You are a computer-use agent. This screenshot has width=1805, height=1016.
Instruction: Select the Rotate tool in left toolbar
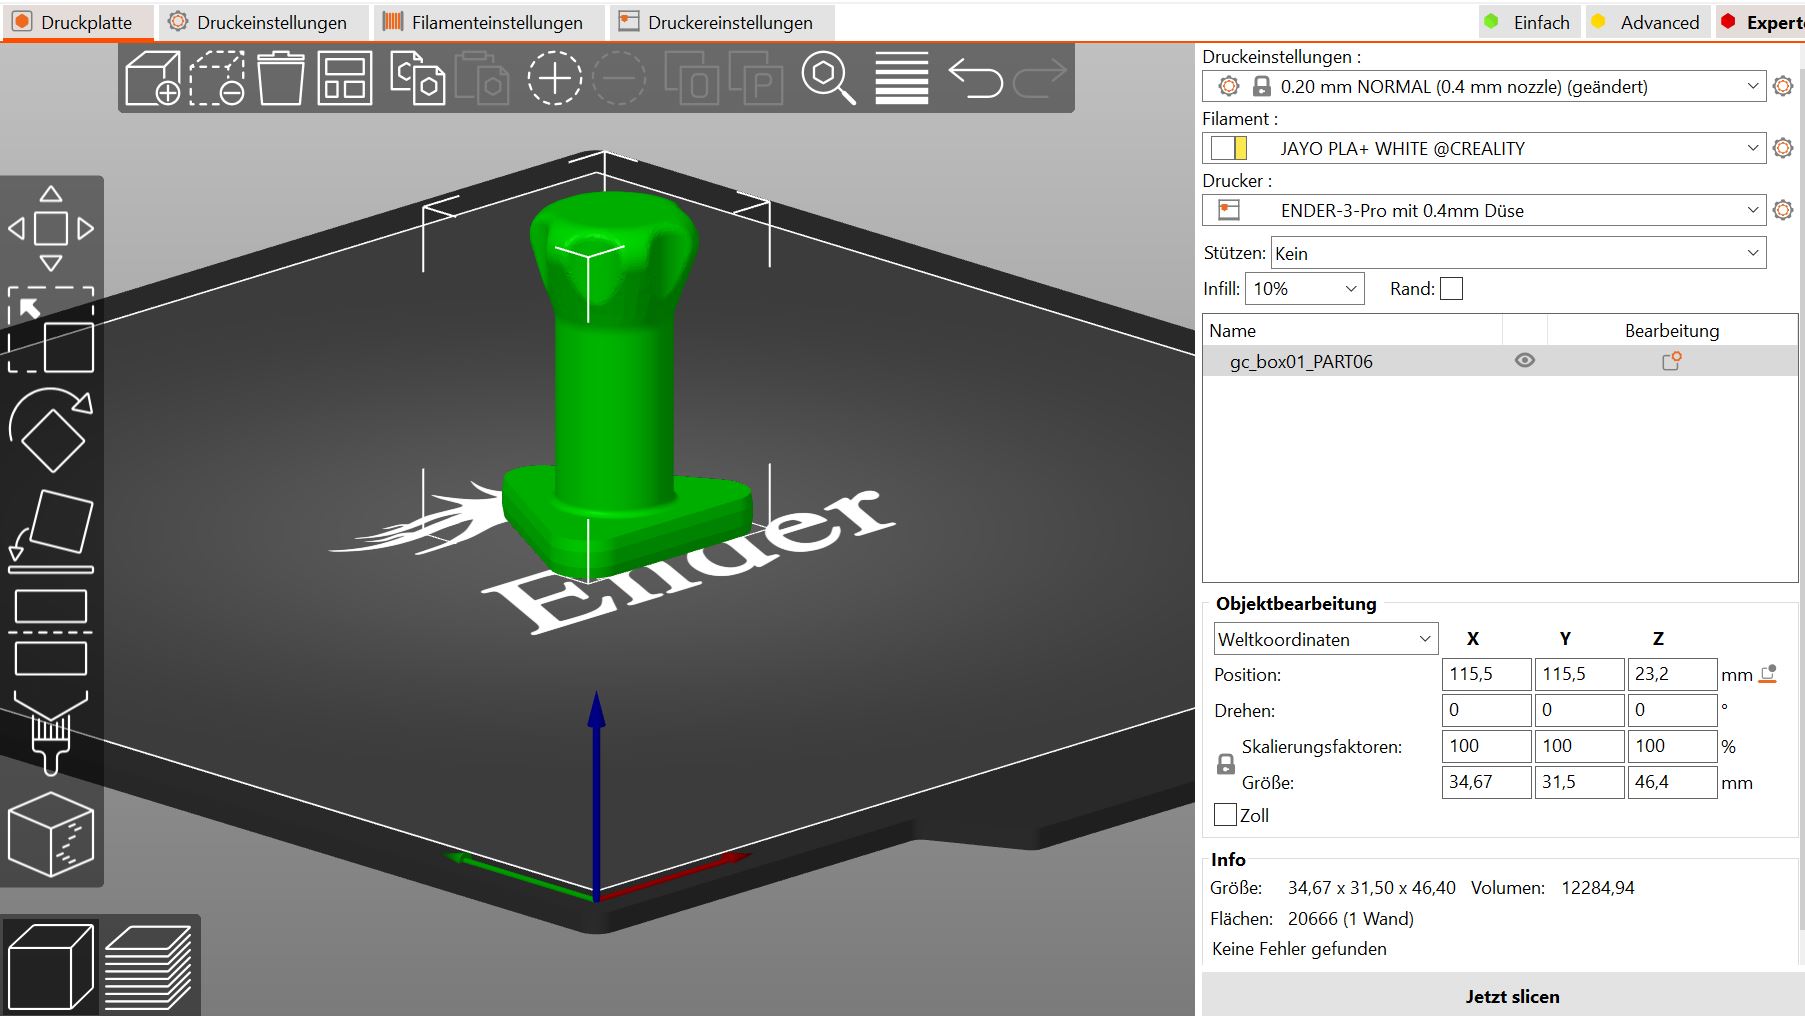(x=51, y=429)
